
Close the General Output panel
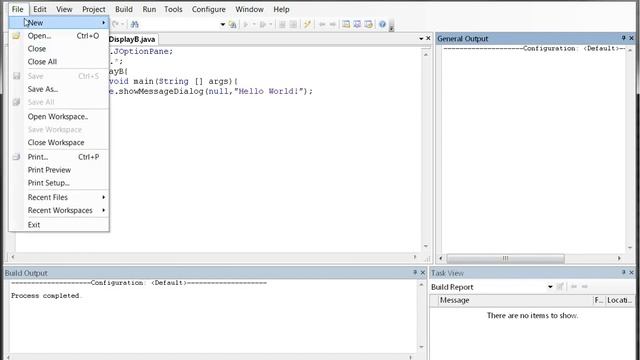click(631, 38)
